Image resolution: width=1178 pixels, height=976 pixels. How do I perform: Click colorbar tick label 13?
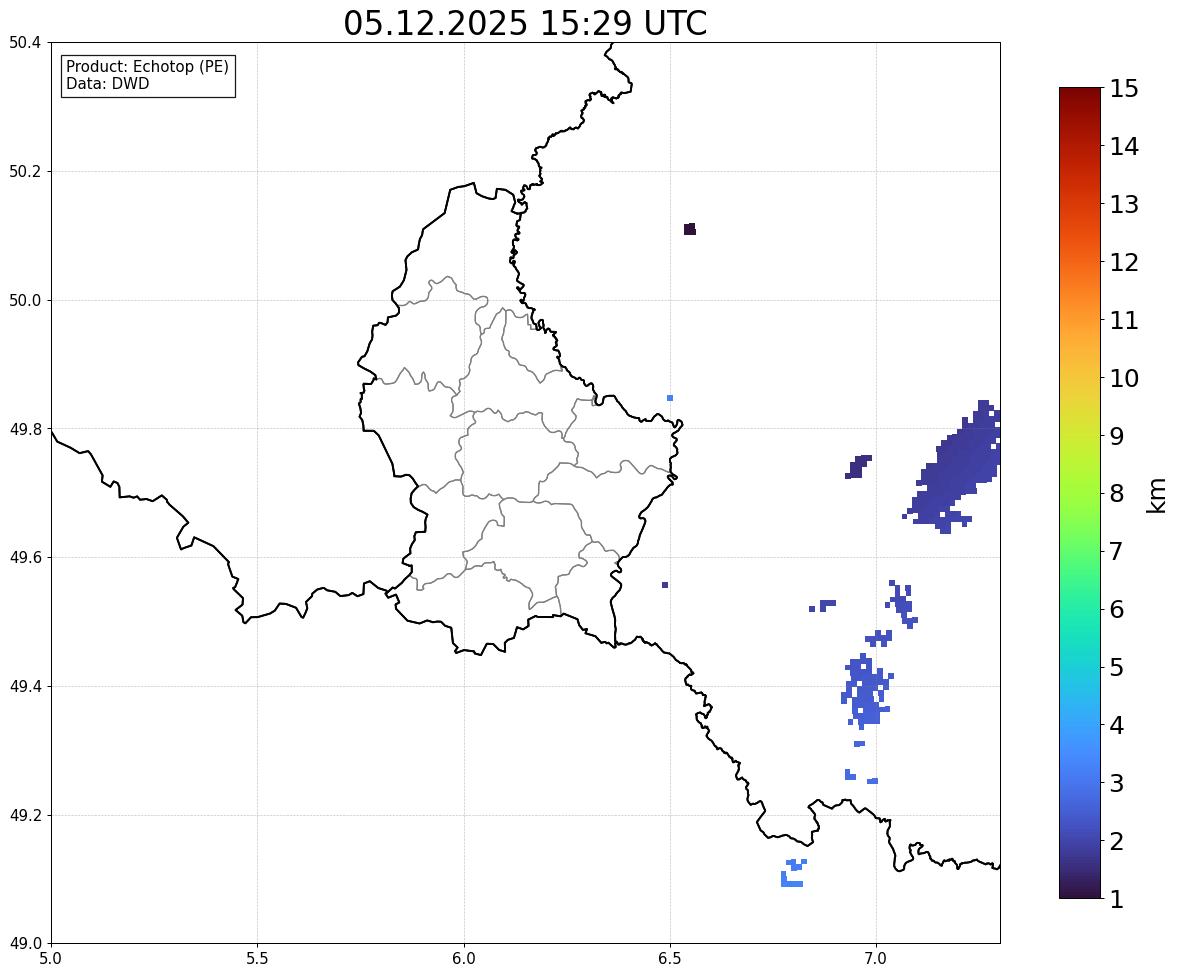1124,204
